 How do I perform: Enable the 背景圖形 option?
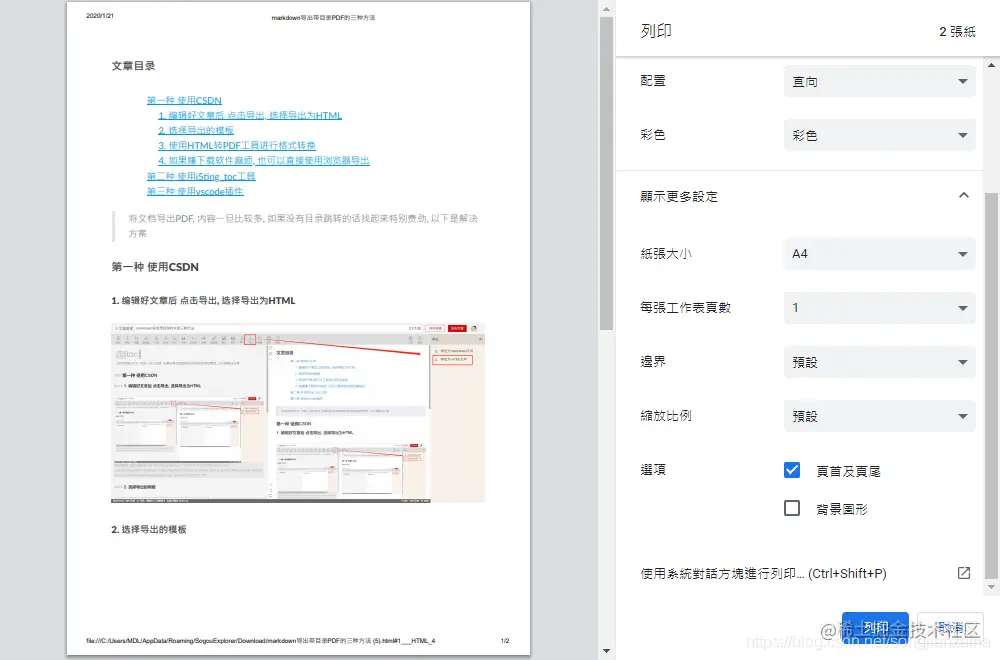(x=792, y=508)
